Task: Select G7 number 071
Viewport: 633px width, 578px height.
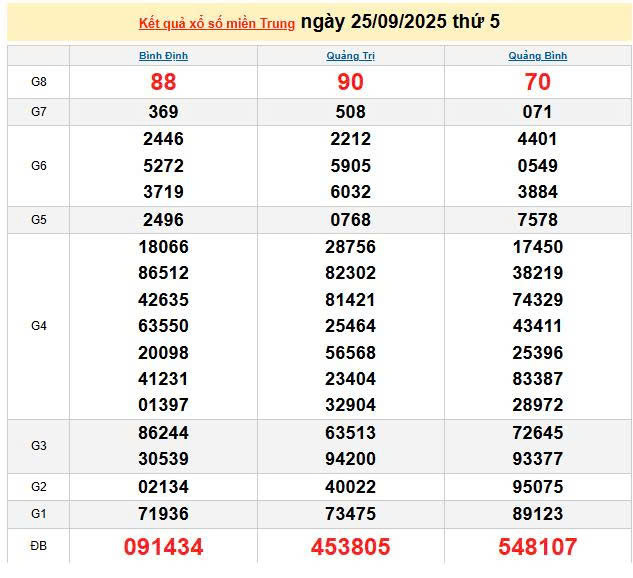Action: [538, 112]
